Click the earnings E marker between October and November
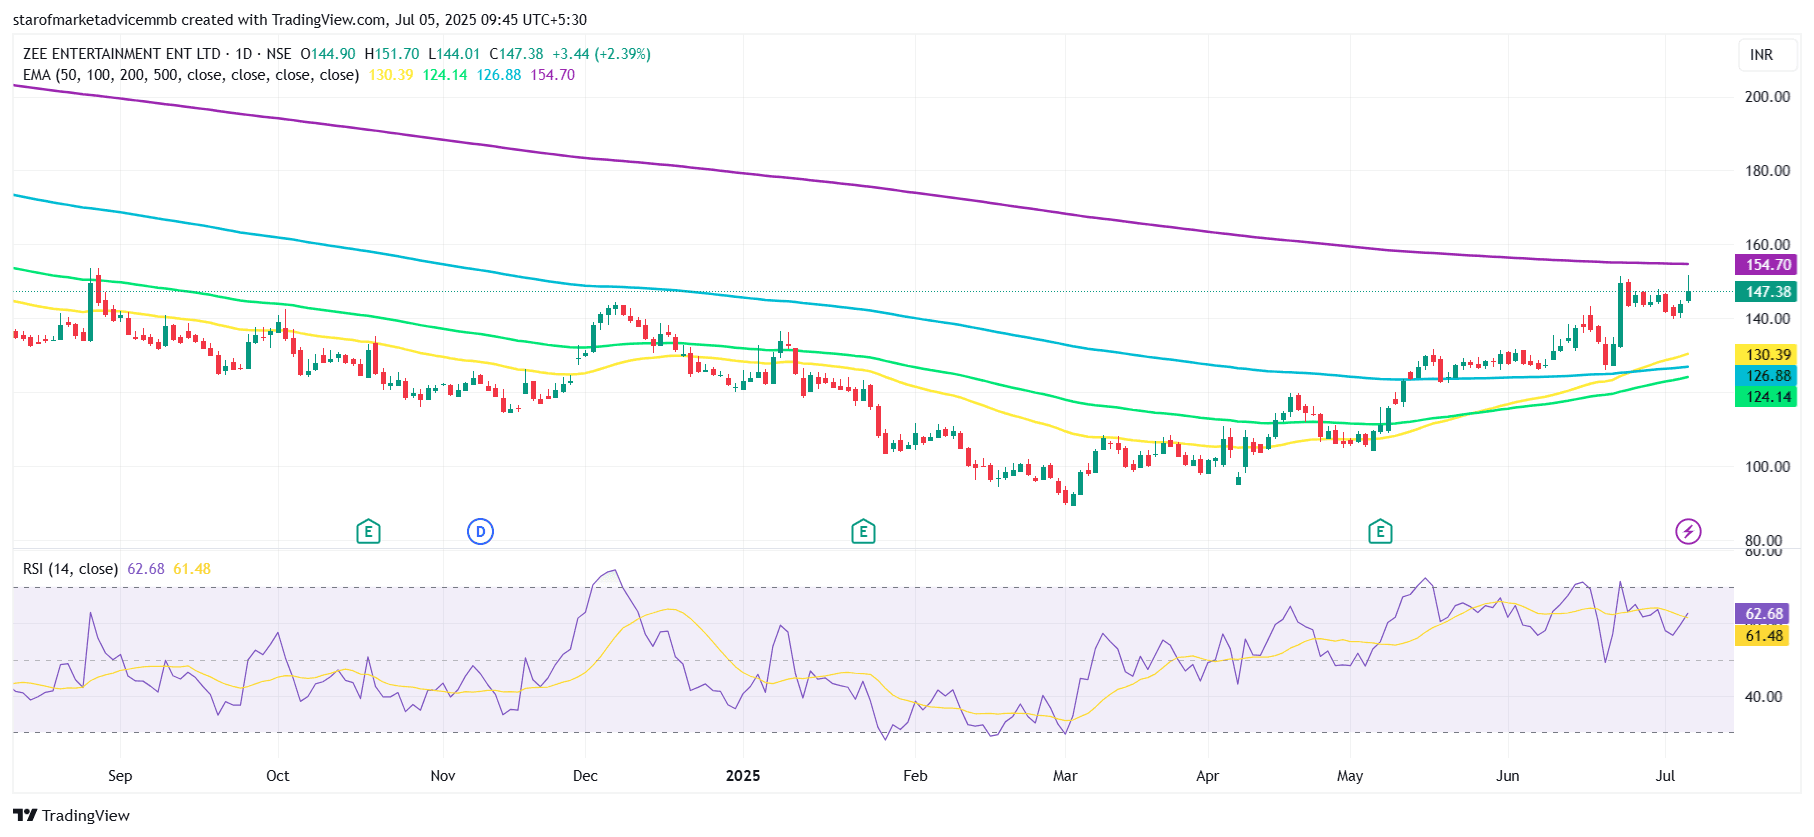The width and height of the screenshot is (1814, 837). [x=368, y=531]
